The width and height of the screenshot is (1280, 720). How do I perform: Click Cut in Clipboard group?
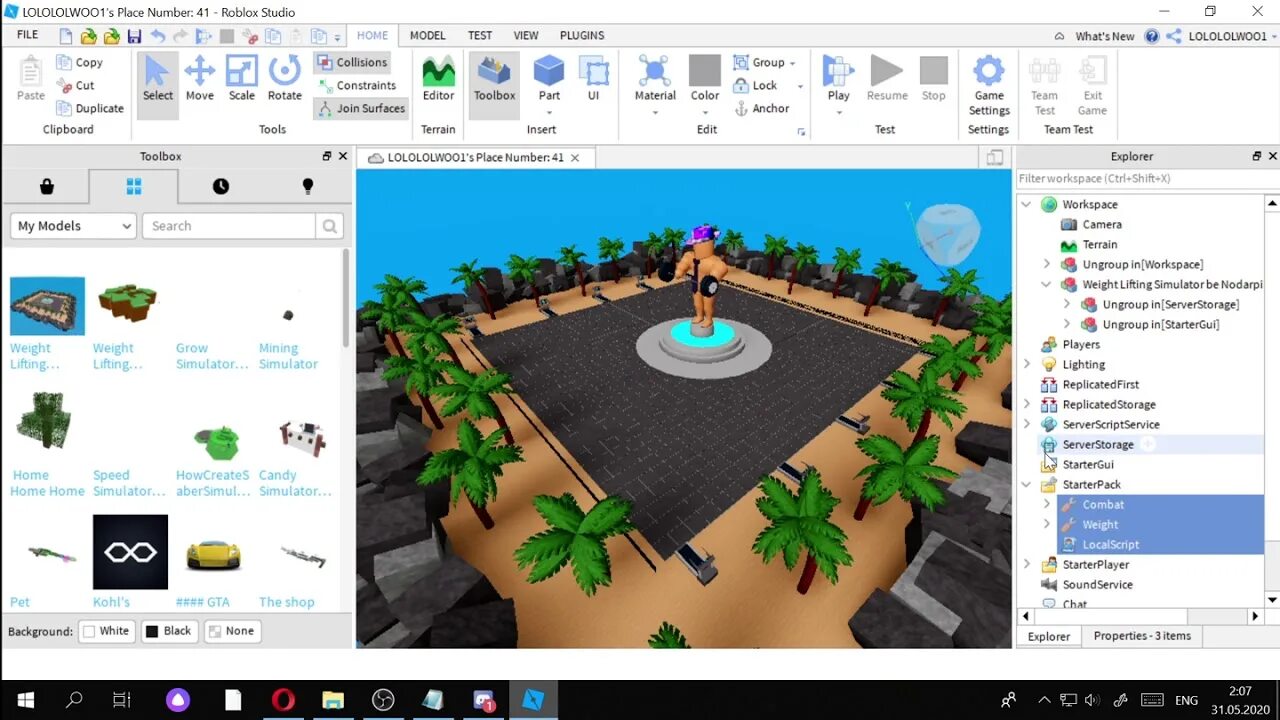[x=75, y=86]
